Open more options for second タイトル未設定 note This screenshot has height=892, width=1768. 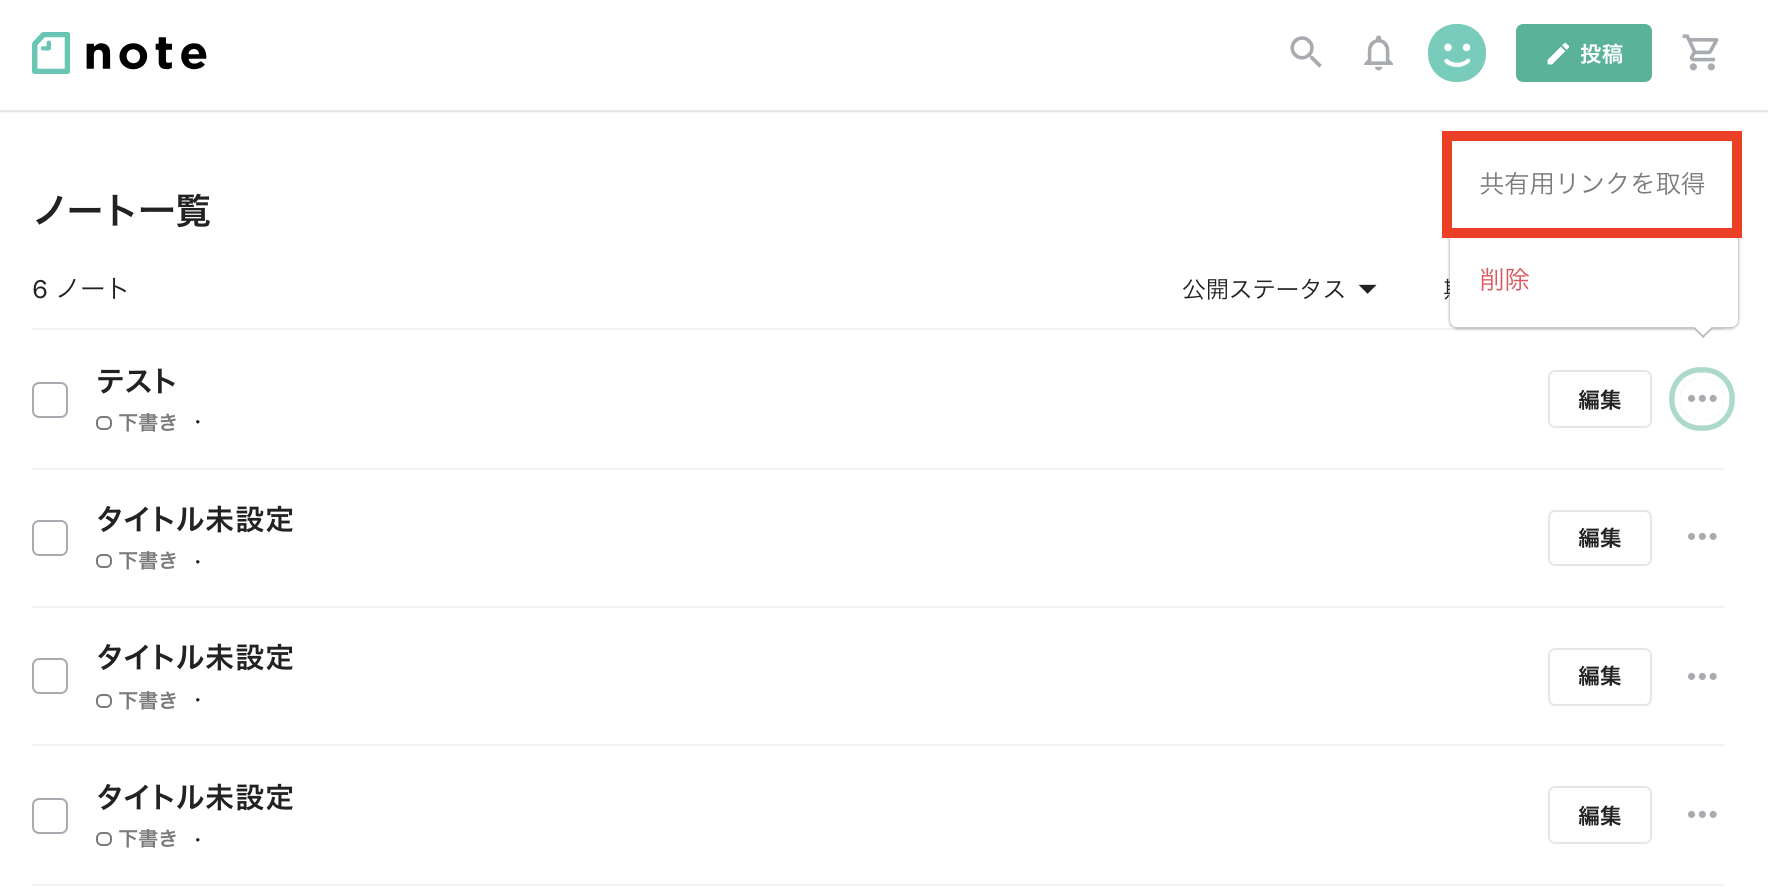pyautogui.click(x=1702, y=677)
